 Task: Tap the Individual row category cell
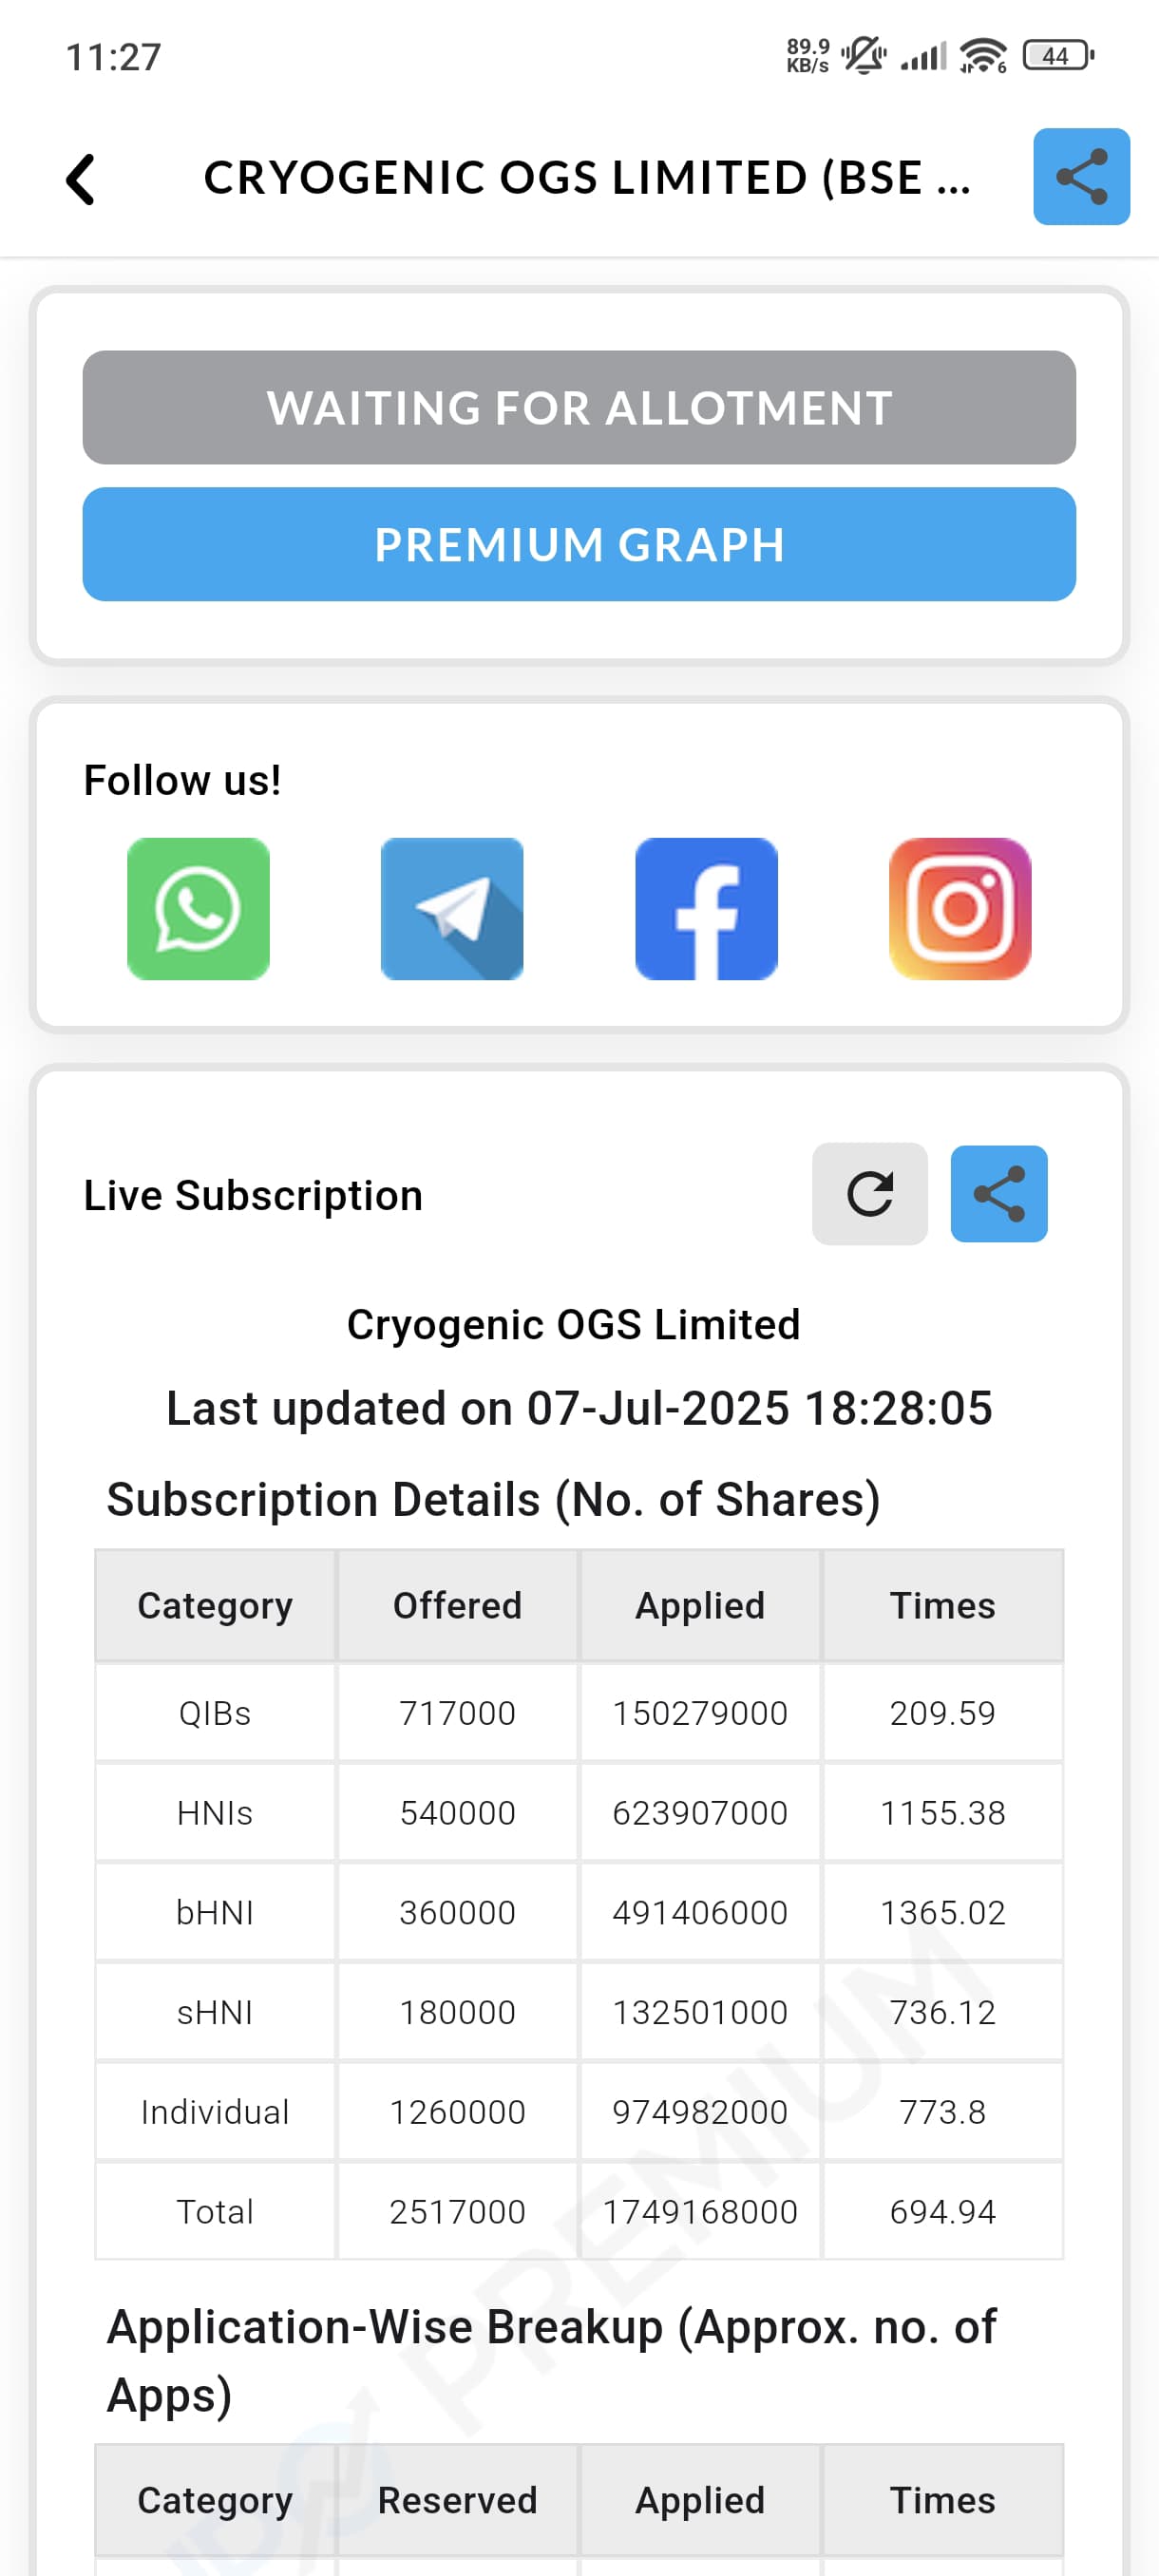tap(215, 2112)
